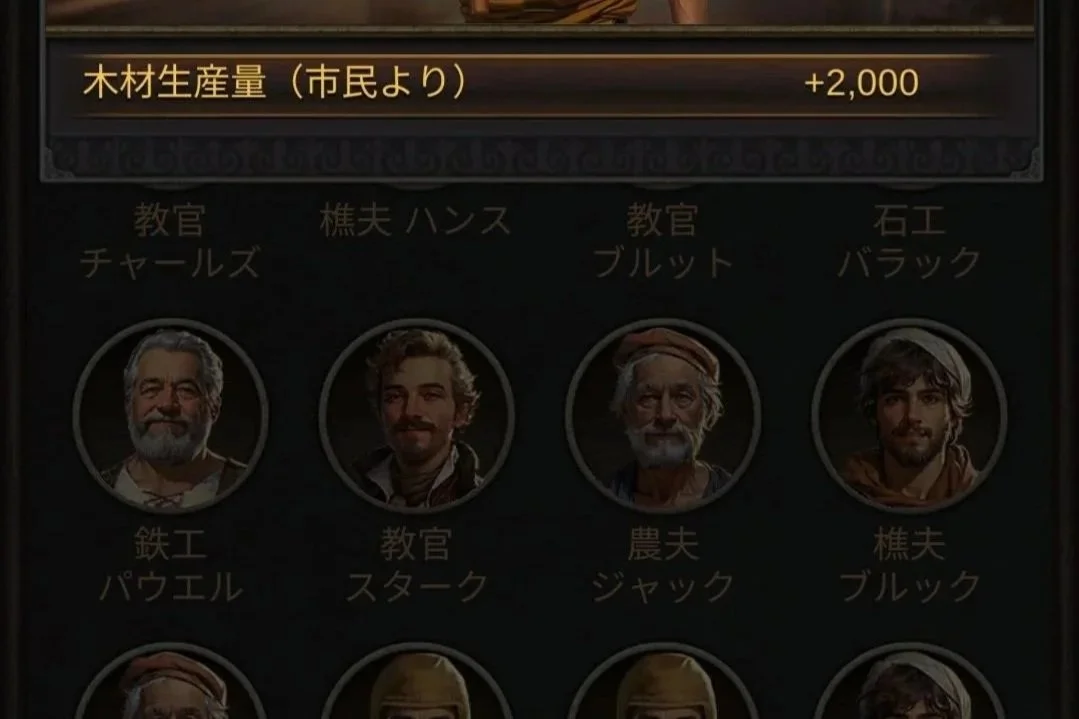Click the 教官 チャールズ name label

[x=170, y=242]
